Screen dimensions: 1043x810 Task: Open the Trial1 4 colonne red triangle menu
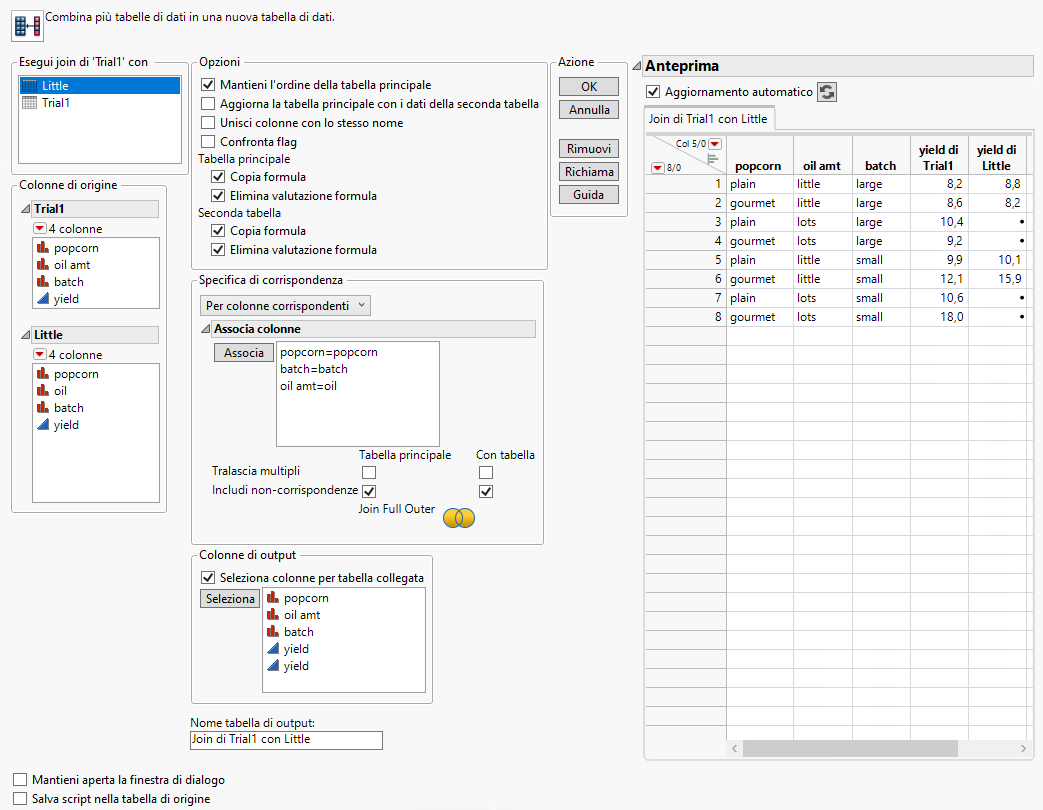point(40,229)
